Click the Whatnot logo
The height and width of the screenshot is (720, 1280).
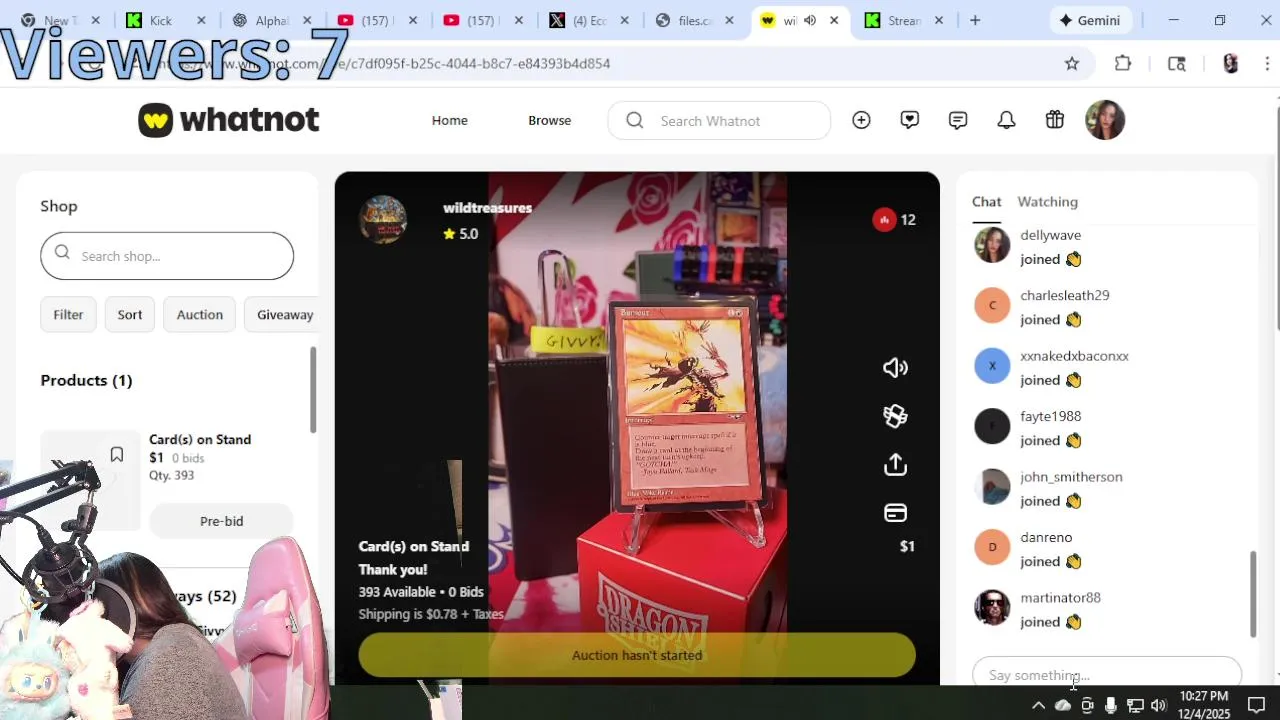229,120
